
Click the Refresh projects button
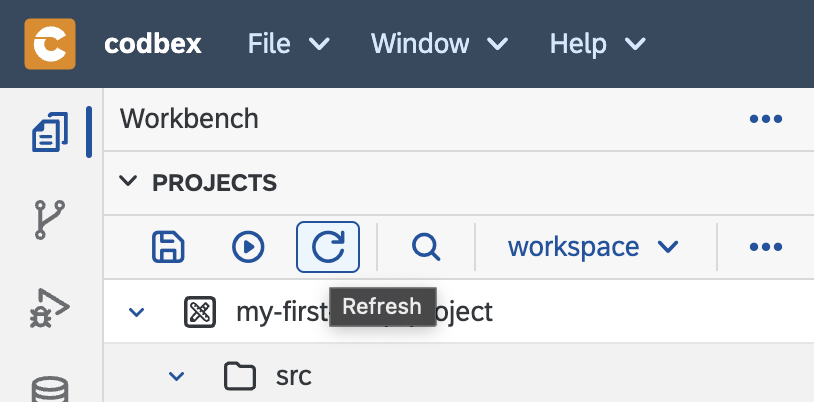tap(328, 247)
